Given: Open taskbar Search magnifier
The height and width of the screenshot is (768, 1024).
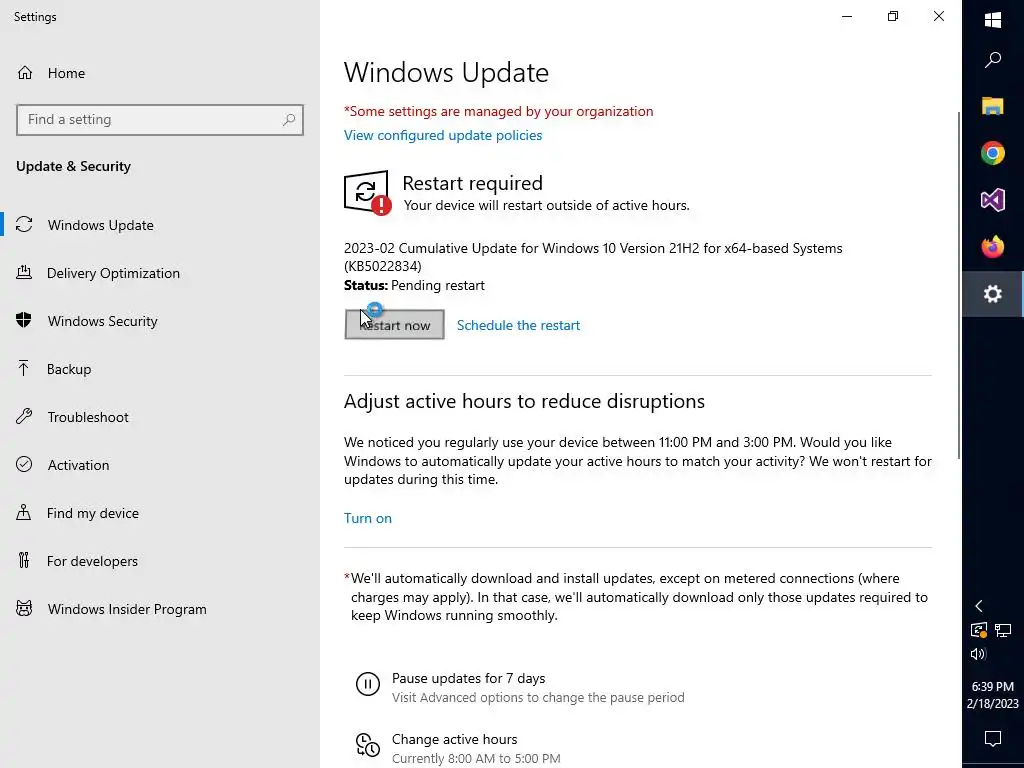Looking at the screenshot, I should [x=993, y=60].
